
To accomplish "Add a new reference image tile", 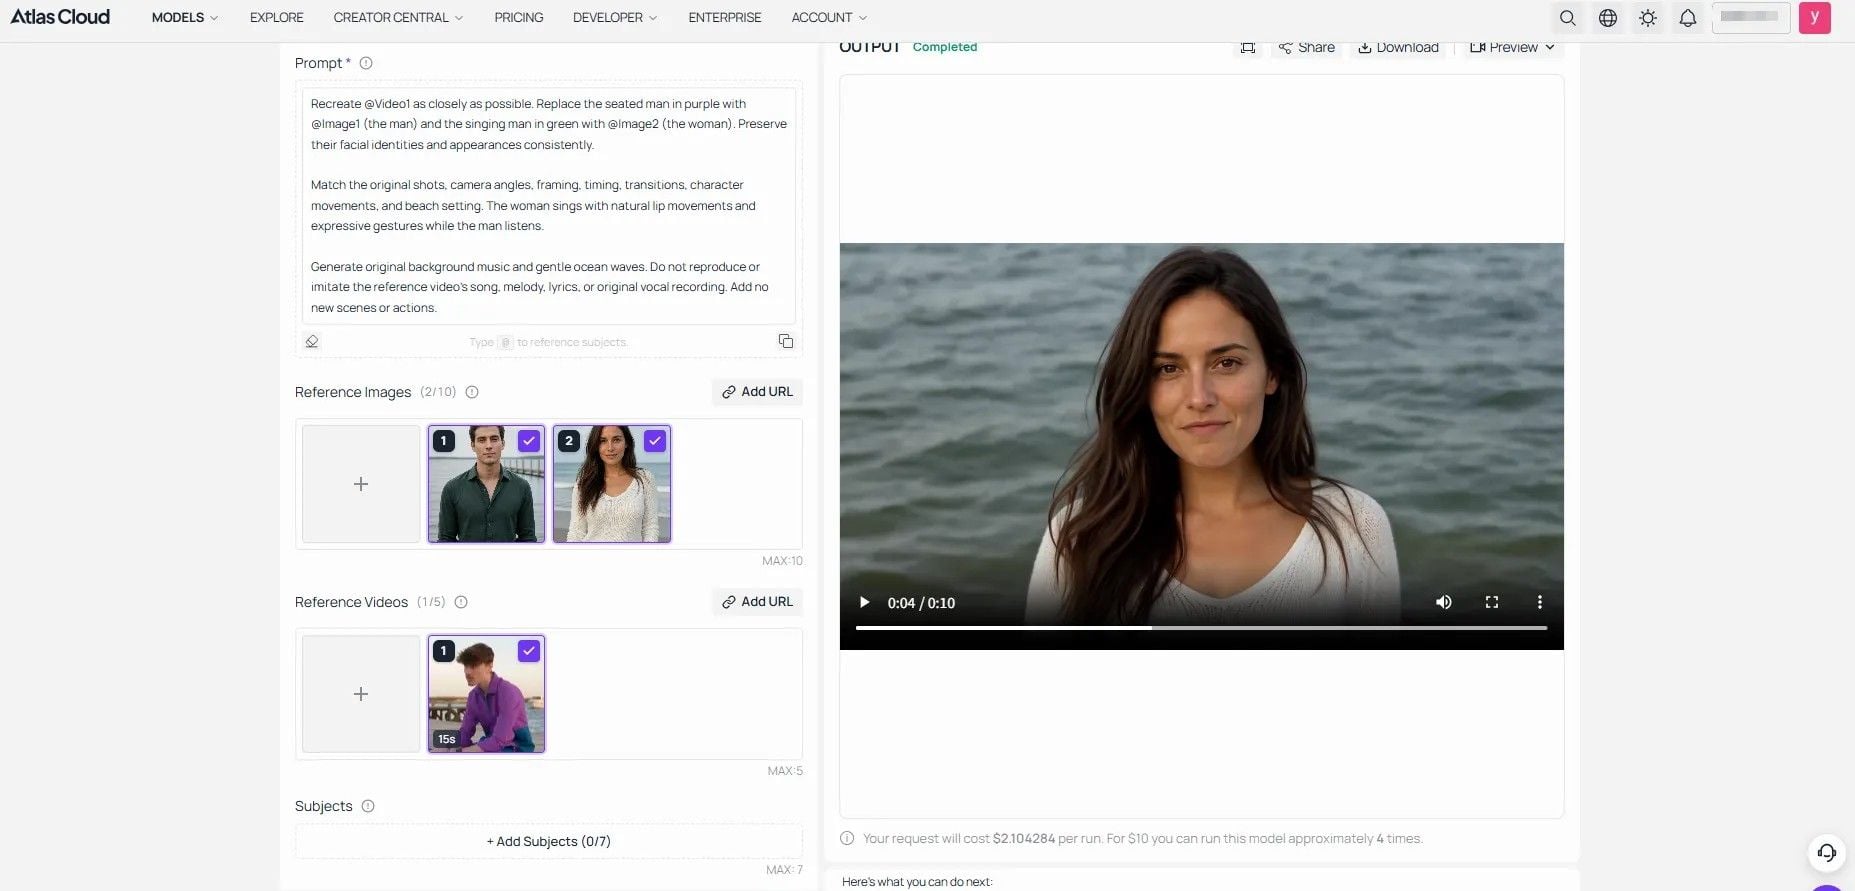I will pyautogui.click(x=361, y=484).
